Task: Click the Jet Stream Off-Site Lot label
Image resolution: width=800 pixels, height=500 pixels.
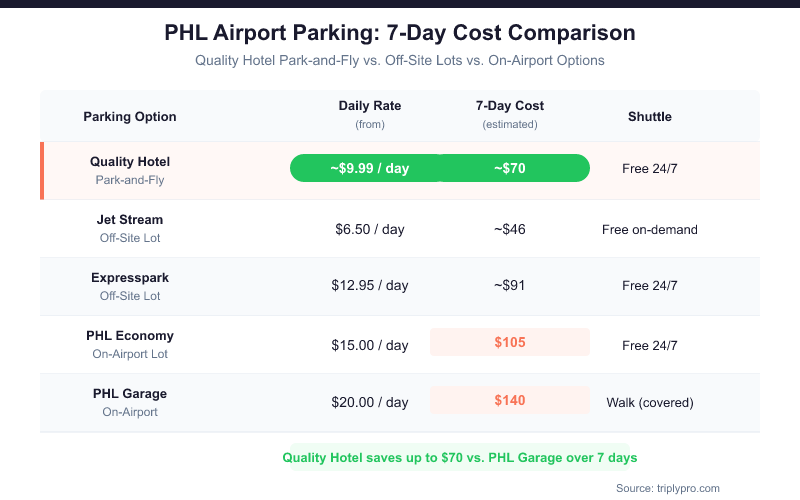Action: tap(130, 228)
